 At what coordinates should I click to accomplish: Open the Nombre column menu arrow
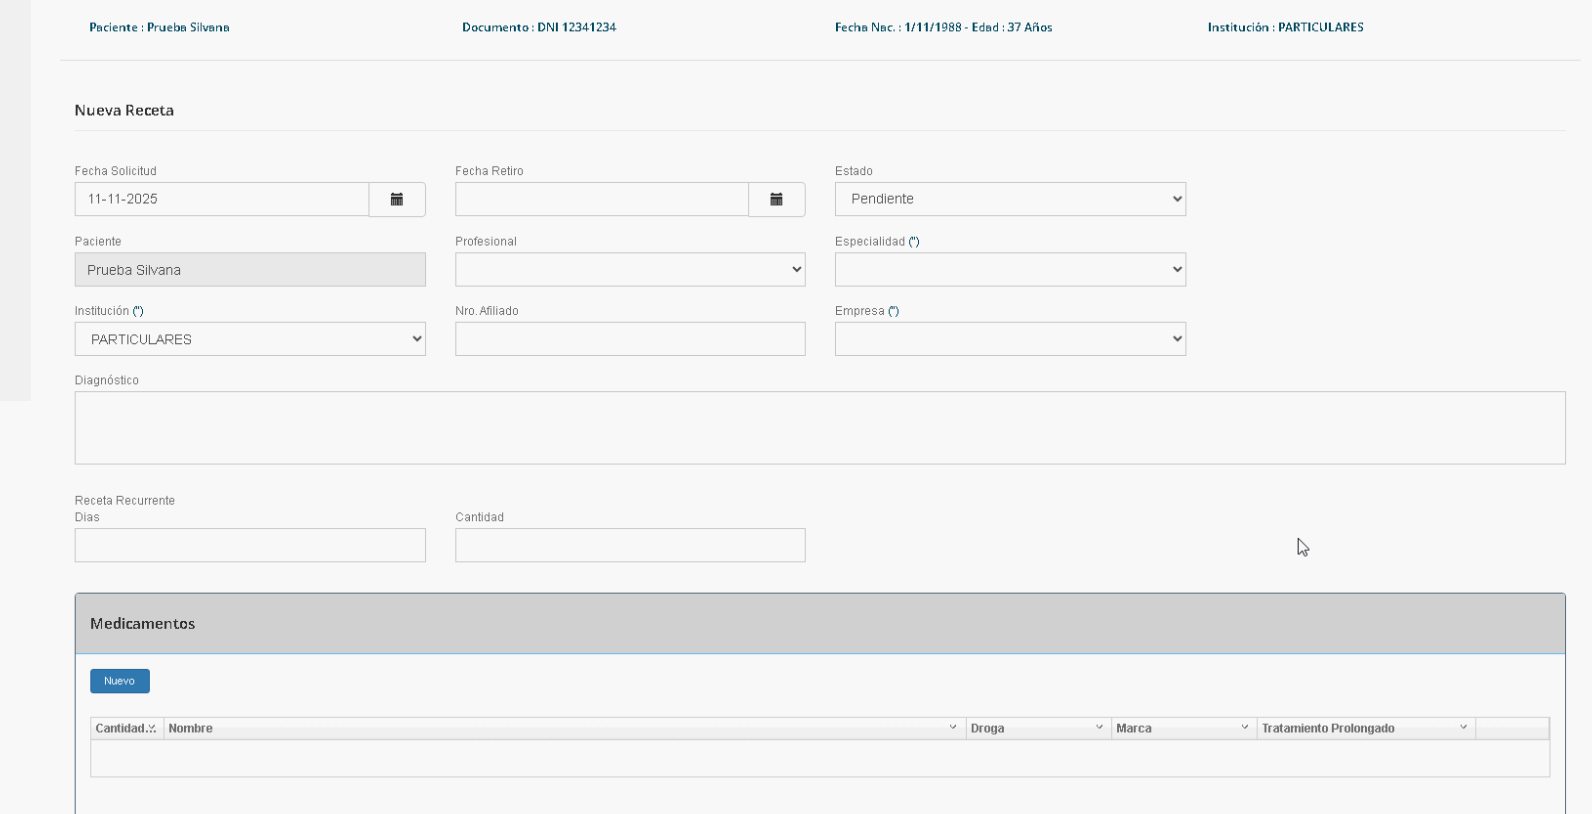coord(952,728)
